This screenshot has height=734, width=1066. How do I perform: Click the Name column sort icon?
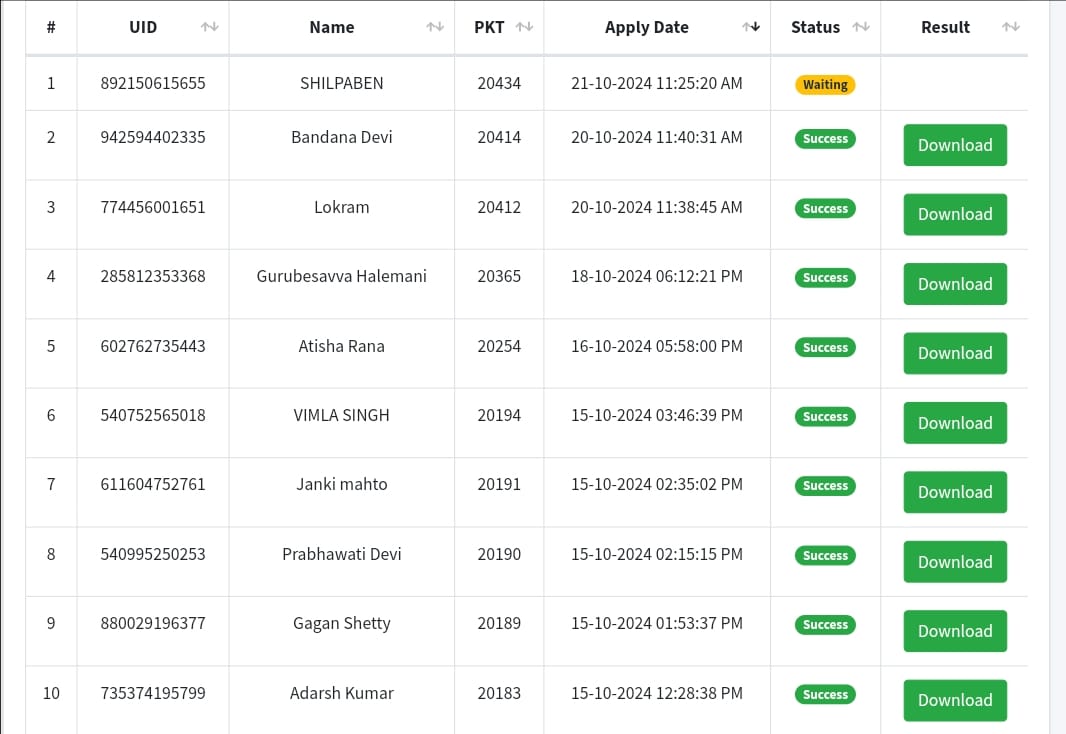click(x=435, y=27)
